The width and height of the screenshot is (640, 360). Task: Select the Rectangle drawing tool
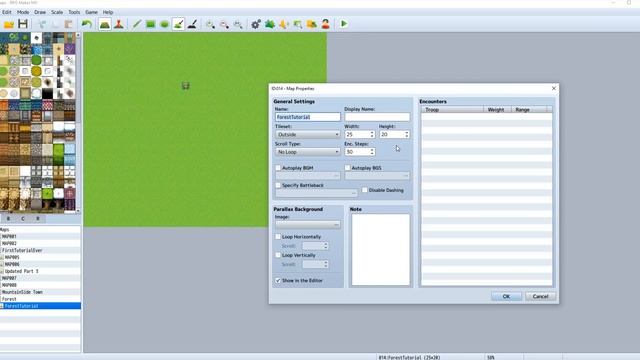(151, 24)
